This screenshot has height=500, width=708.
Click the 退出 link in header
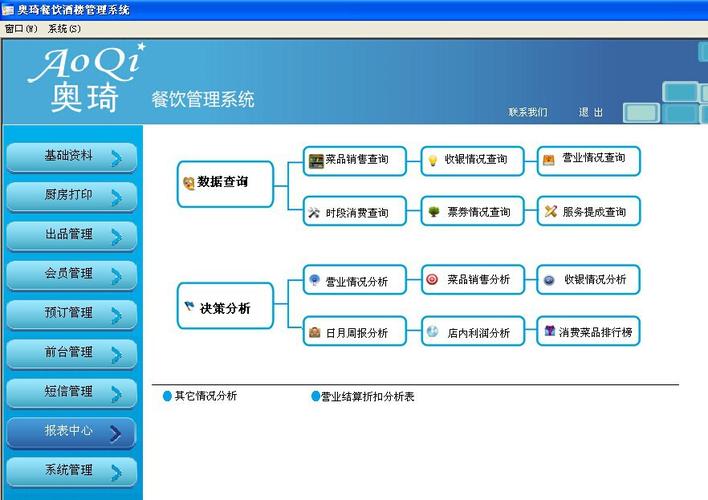tap(591, 112)
